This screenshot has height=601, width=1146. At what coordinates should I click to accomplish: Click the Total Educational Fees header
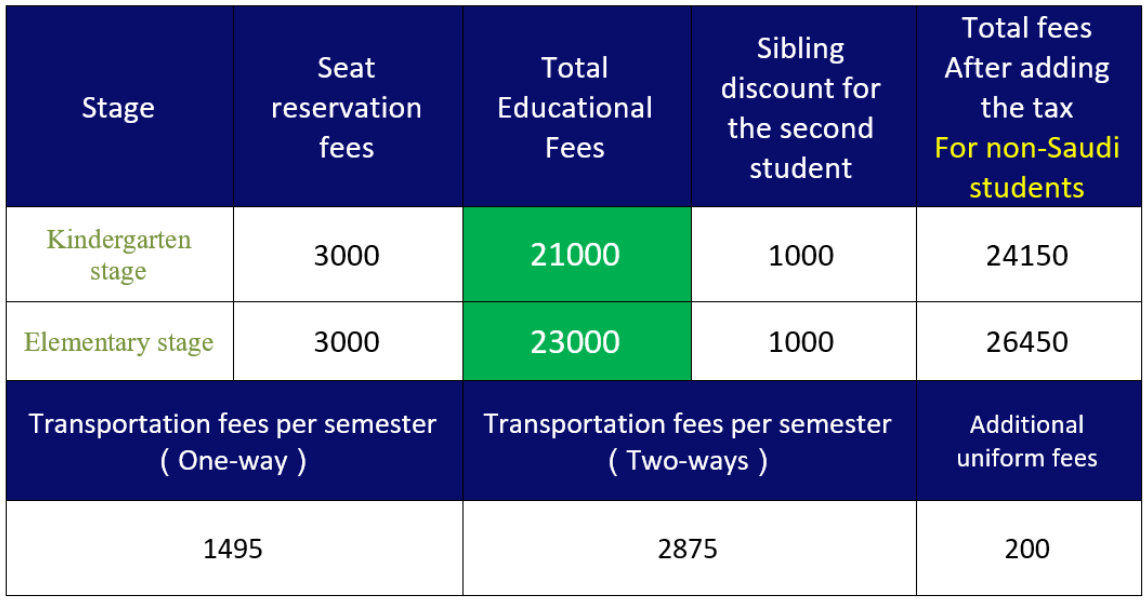point(577,107)
